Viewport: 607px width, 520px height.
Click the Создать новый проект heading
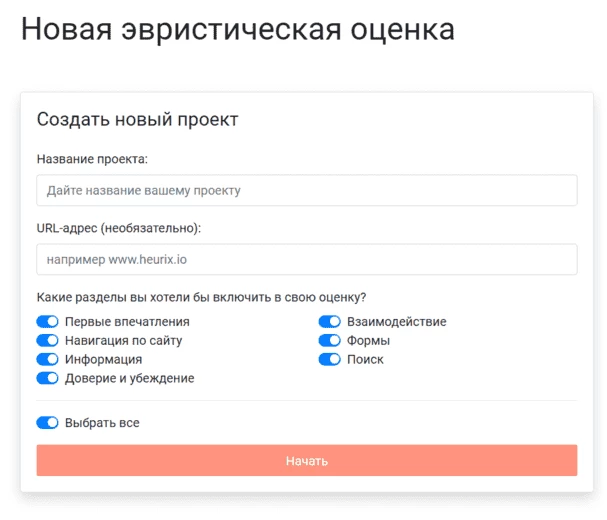137,119
